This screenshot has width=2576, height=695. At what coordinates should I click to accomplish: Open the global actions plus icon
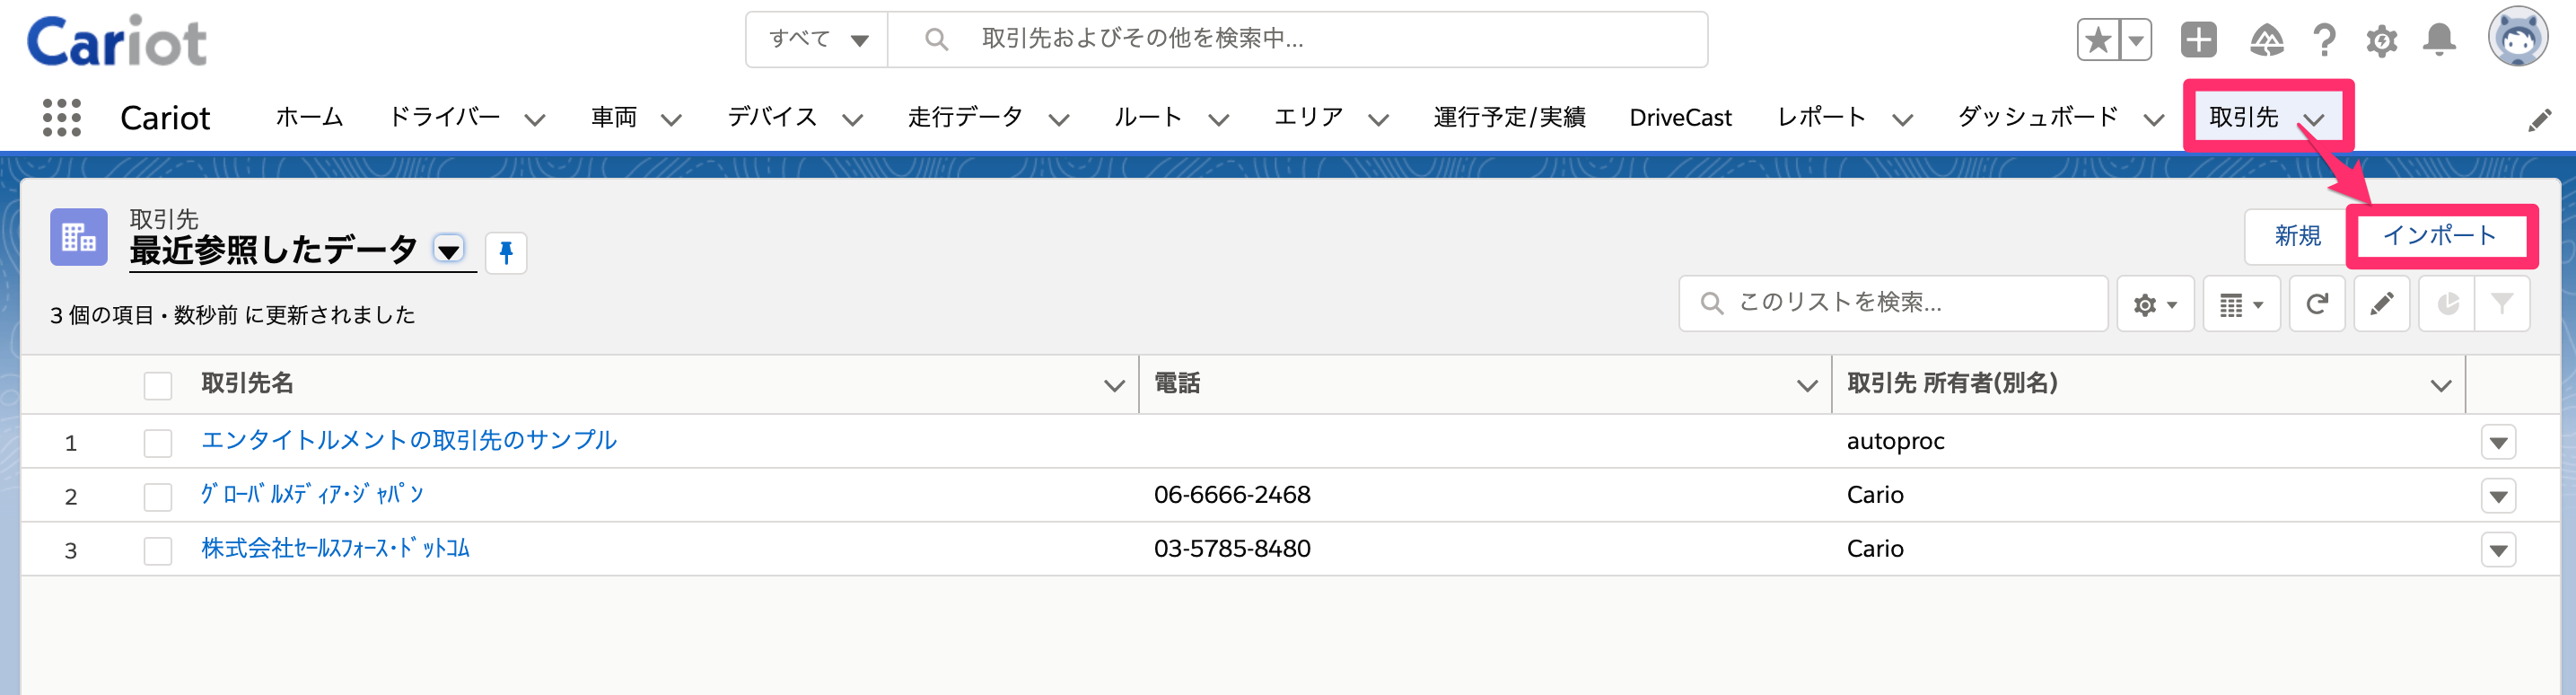(2199, 40)
